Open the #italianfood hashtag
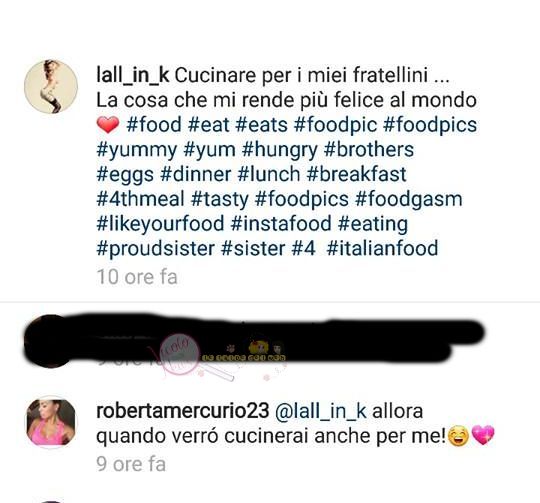540x503 pixels. pos(382,248)
